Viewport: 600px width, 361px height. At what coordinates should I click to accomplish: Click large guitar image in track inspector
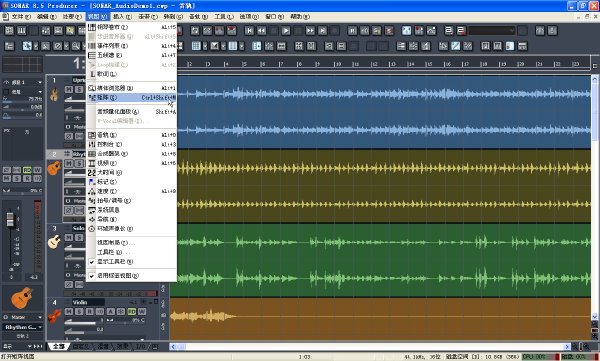[x=22, y=298]
